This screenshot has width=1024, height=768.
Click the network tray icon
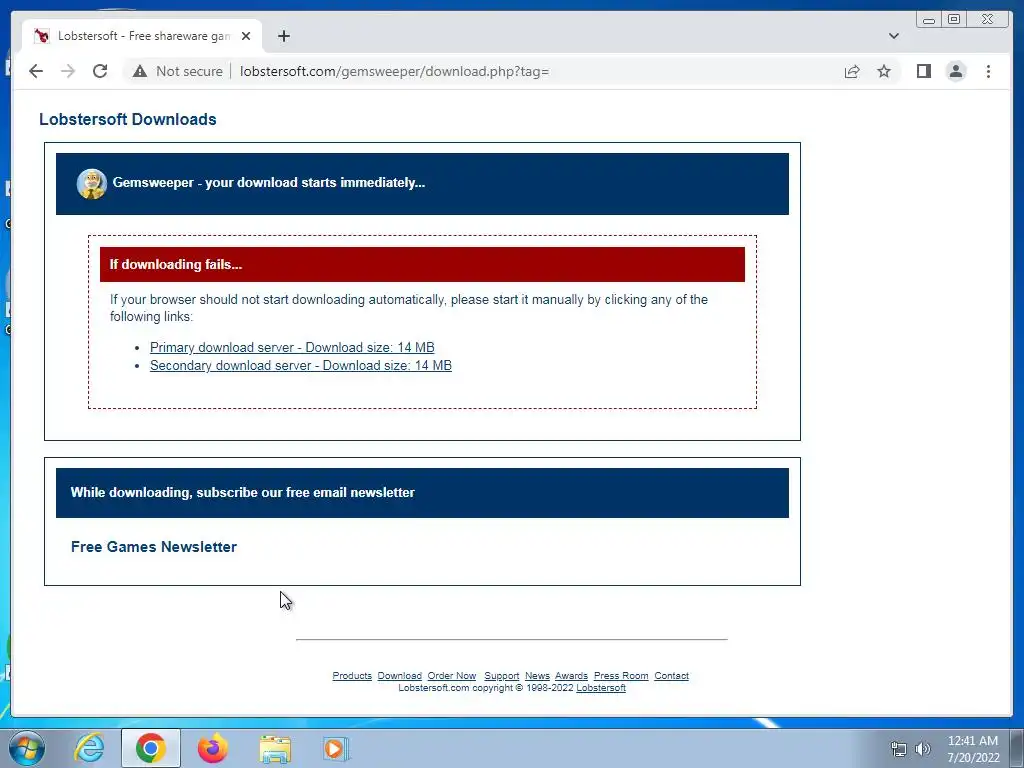click(899, 749)
